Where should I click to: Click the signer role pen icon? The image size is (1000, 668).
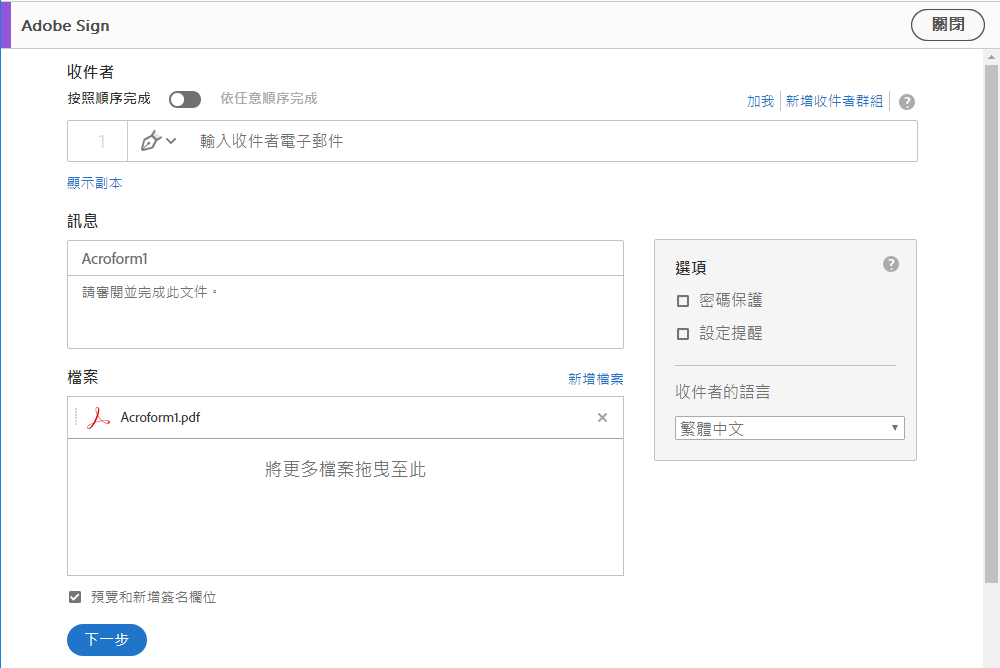[151, 141]
